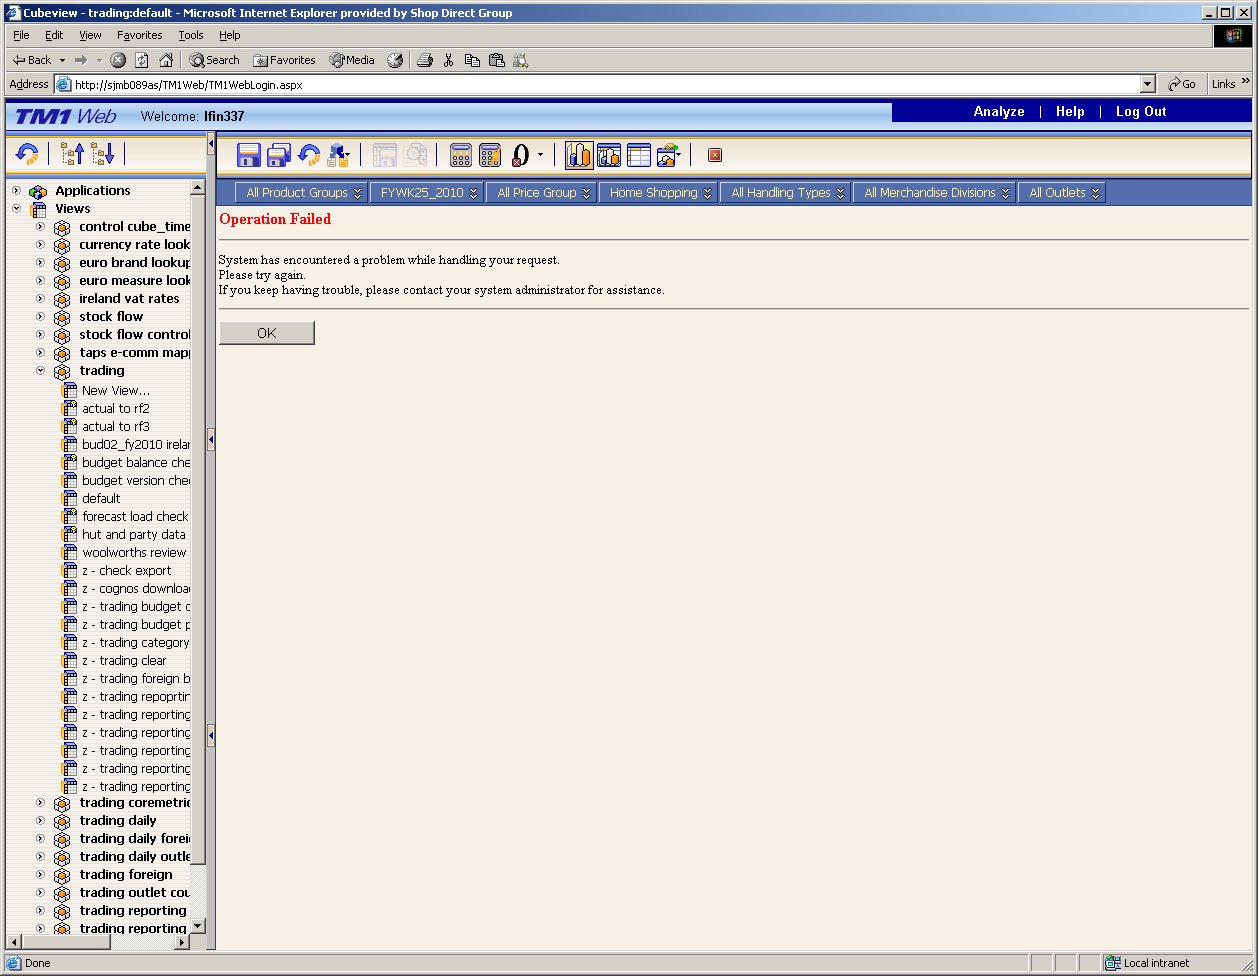Open the Home Shopping dimension dropdown
Viewport: 1258px width, 976px height.
[660, 193]
